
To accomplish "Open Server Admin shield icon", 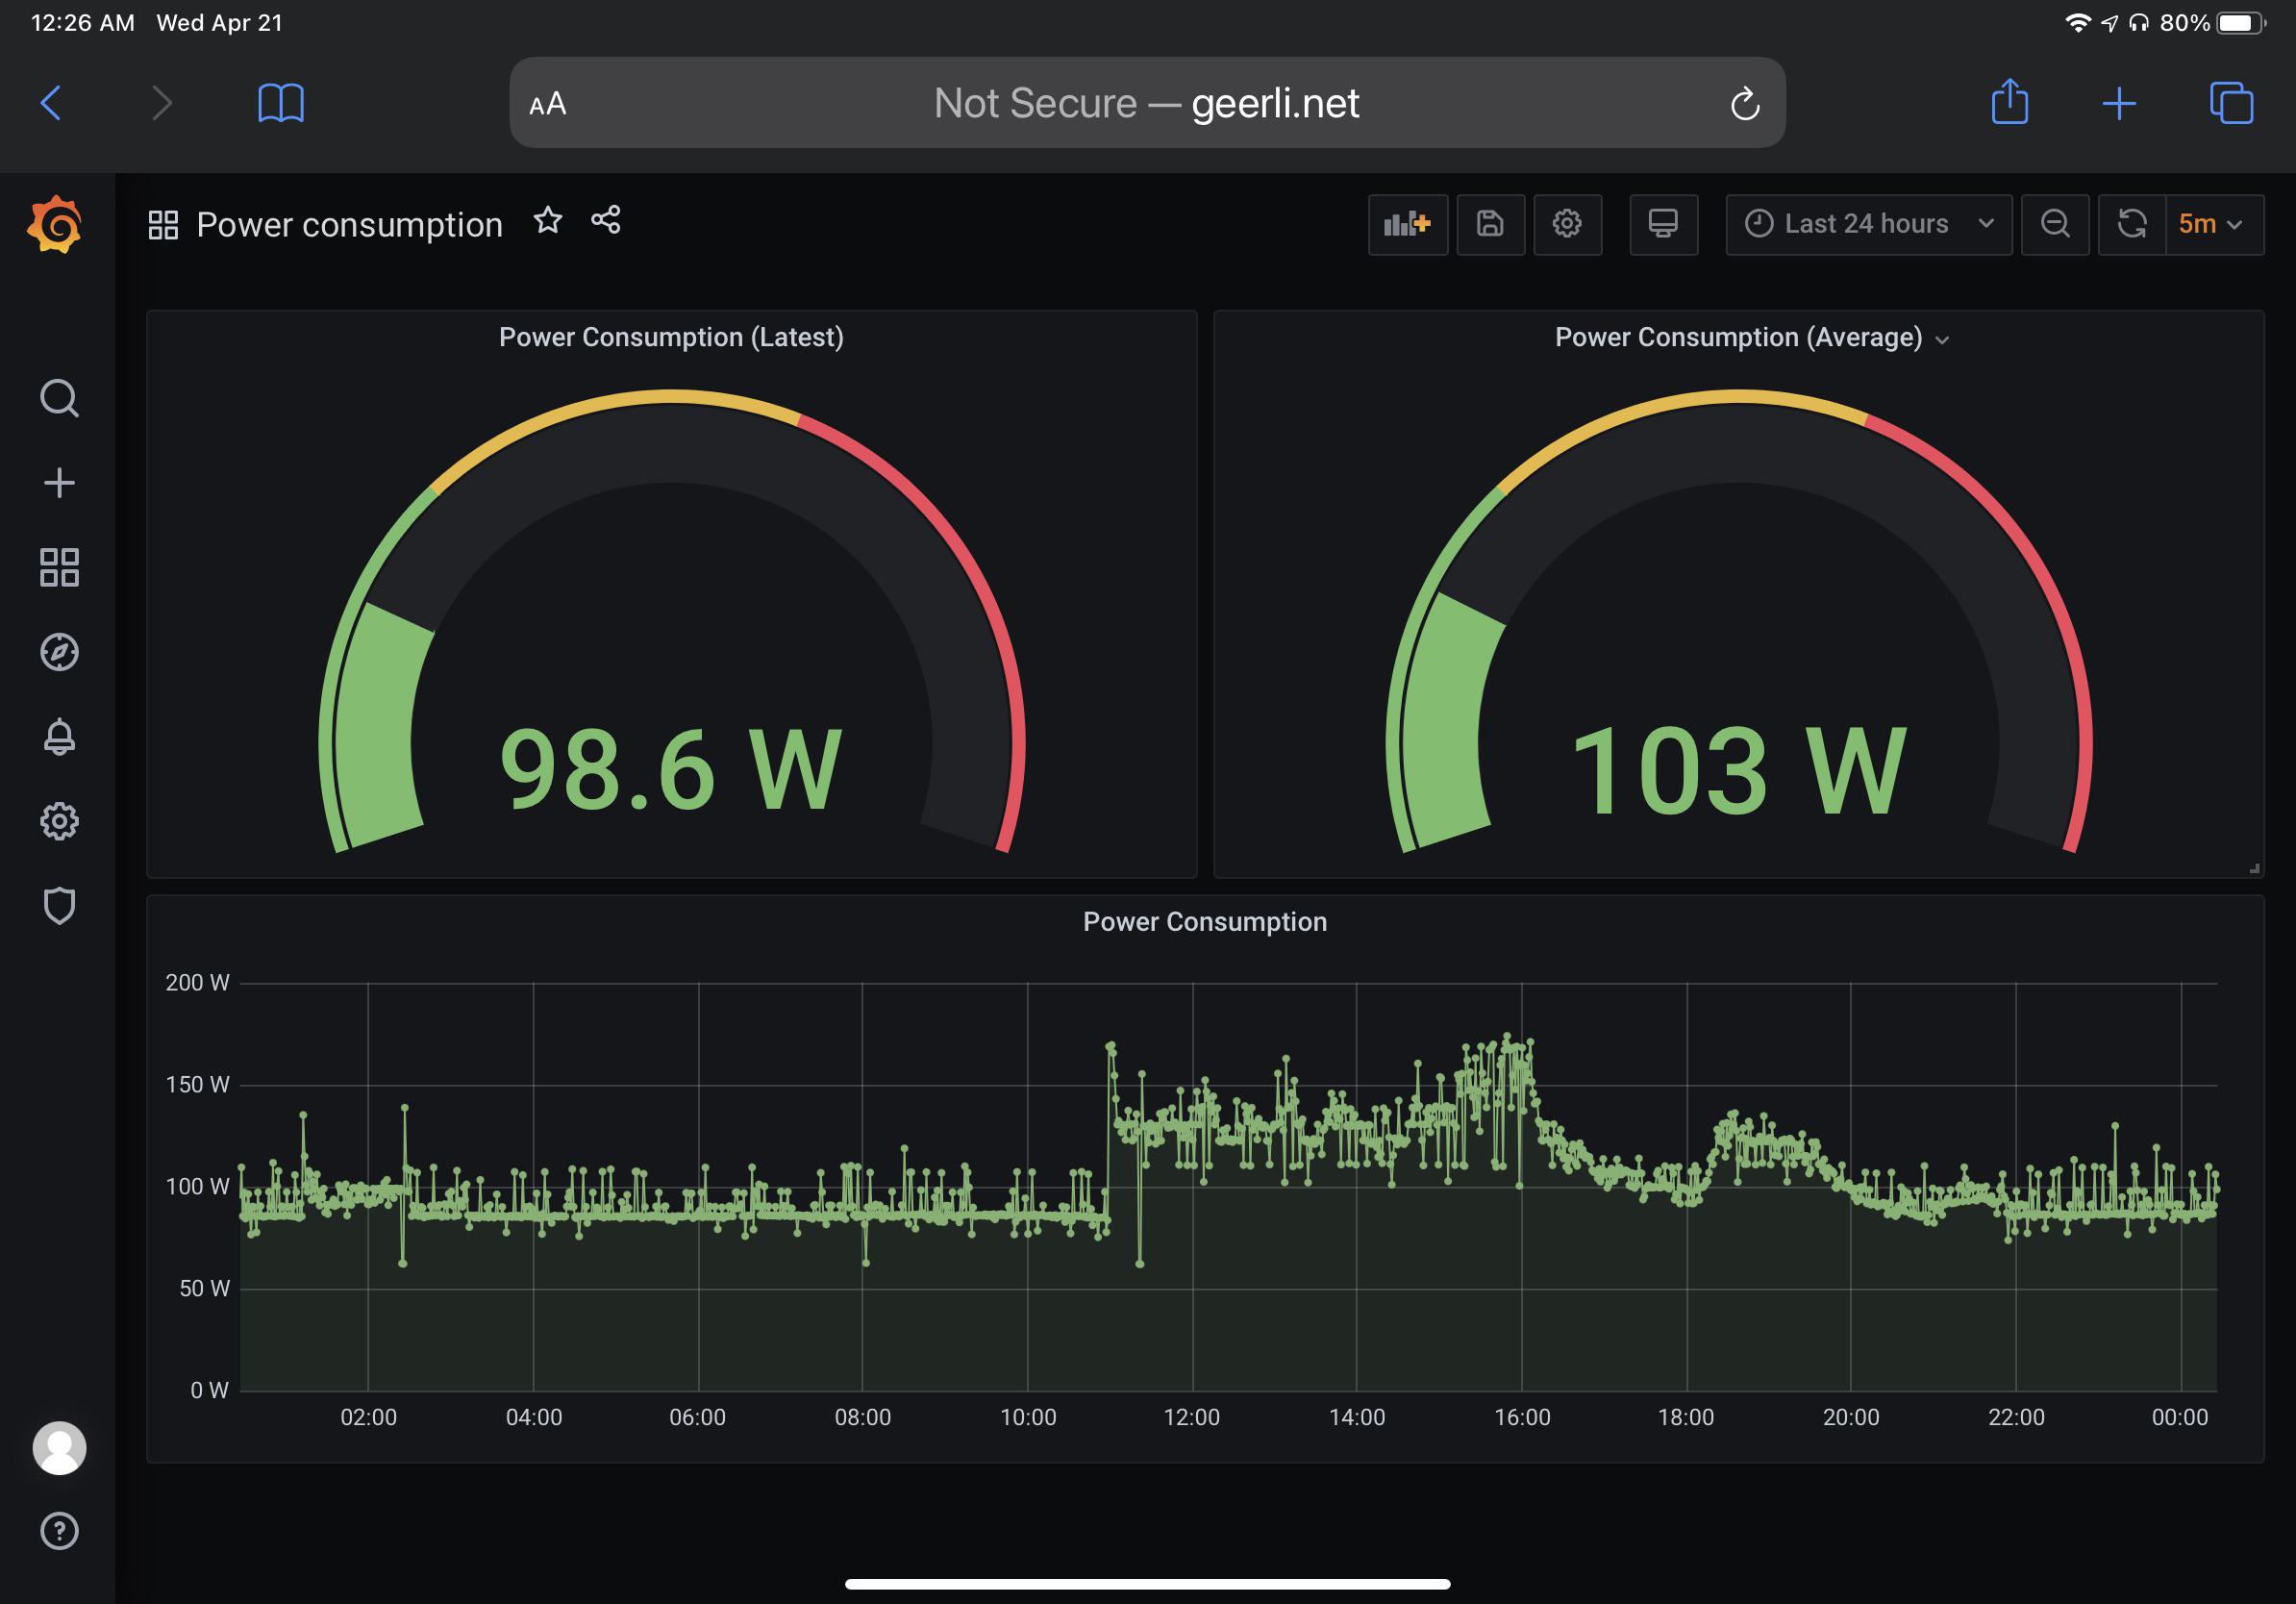I will point(59,906).
